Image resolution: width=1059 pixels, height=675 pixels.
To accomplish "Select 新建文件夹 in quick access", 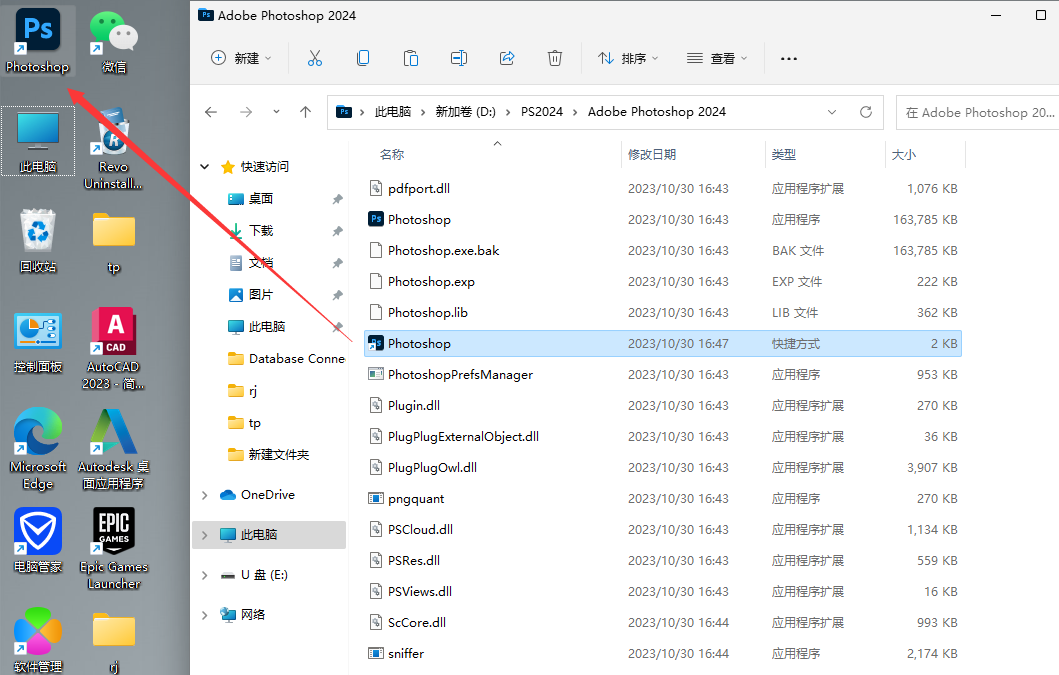I will (x=267, y=455).
